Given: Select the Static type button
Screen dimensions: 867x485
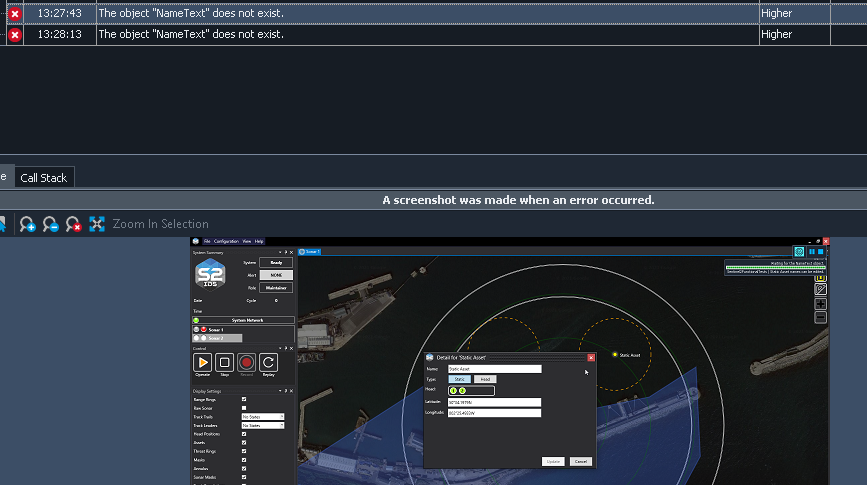Looking at the screenshot, I should 460,379.
